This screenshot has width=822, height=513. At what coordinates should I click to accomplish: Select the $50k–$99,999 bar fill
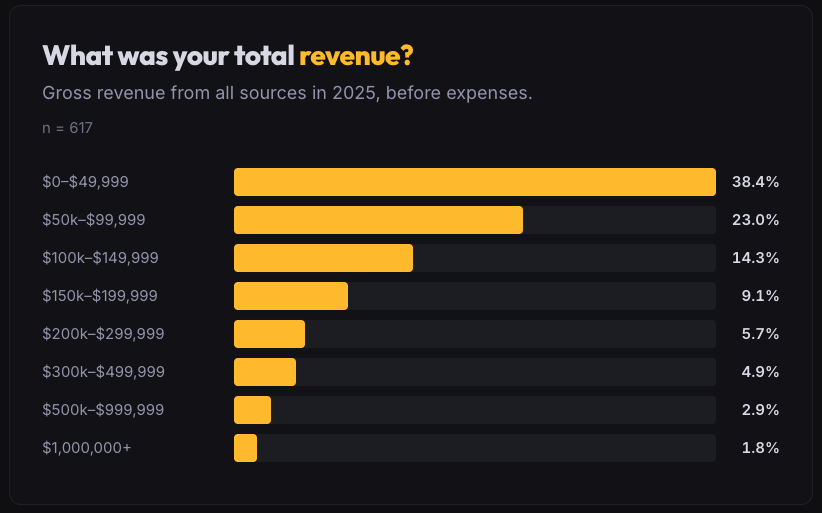tap(378, 220)
